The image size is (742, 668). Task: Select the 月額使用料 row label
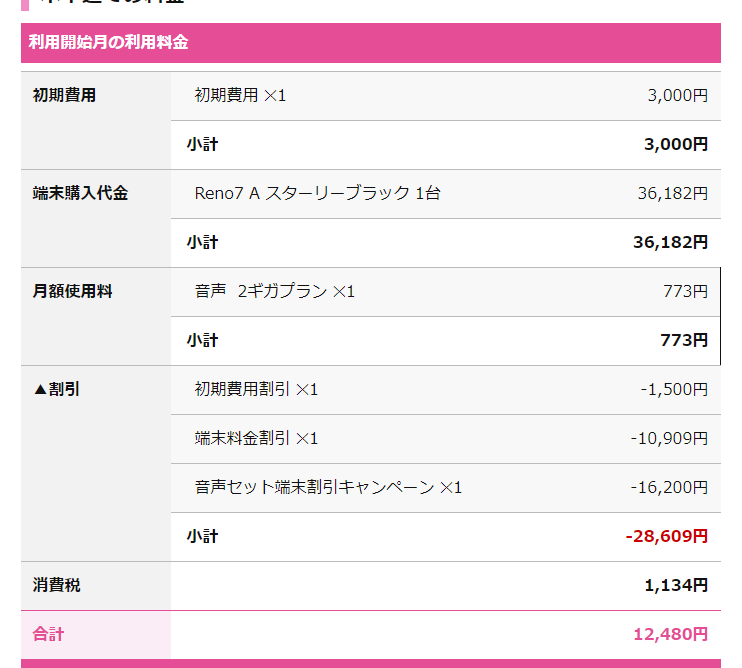click(72, 291)
